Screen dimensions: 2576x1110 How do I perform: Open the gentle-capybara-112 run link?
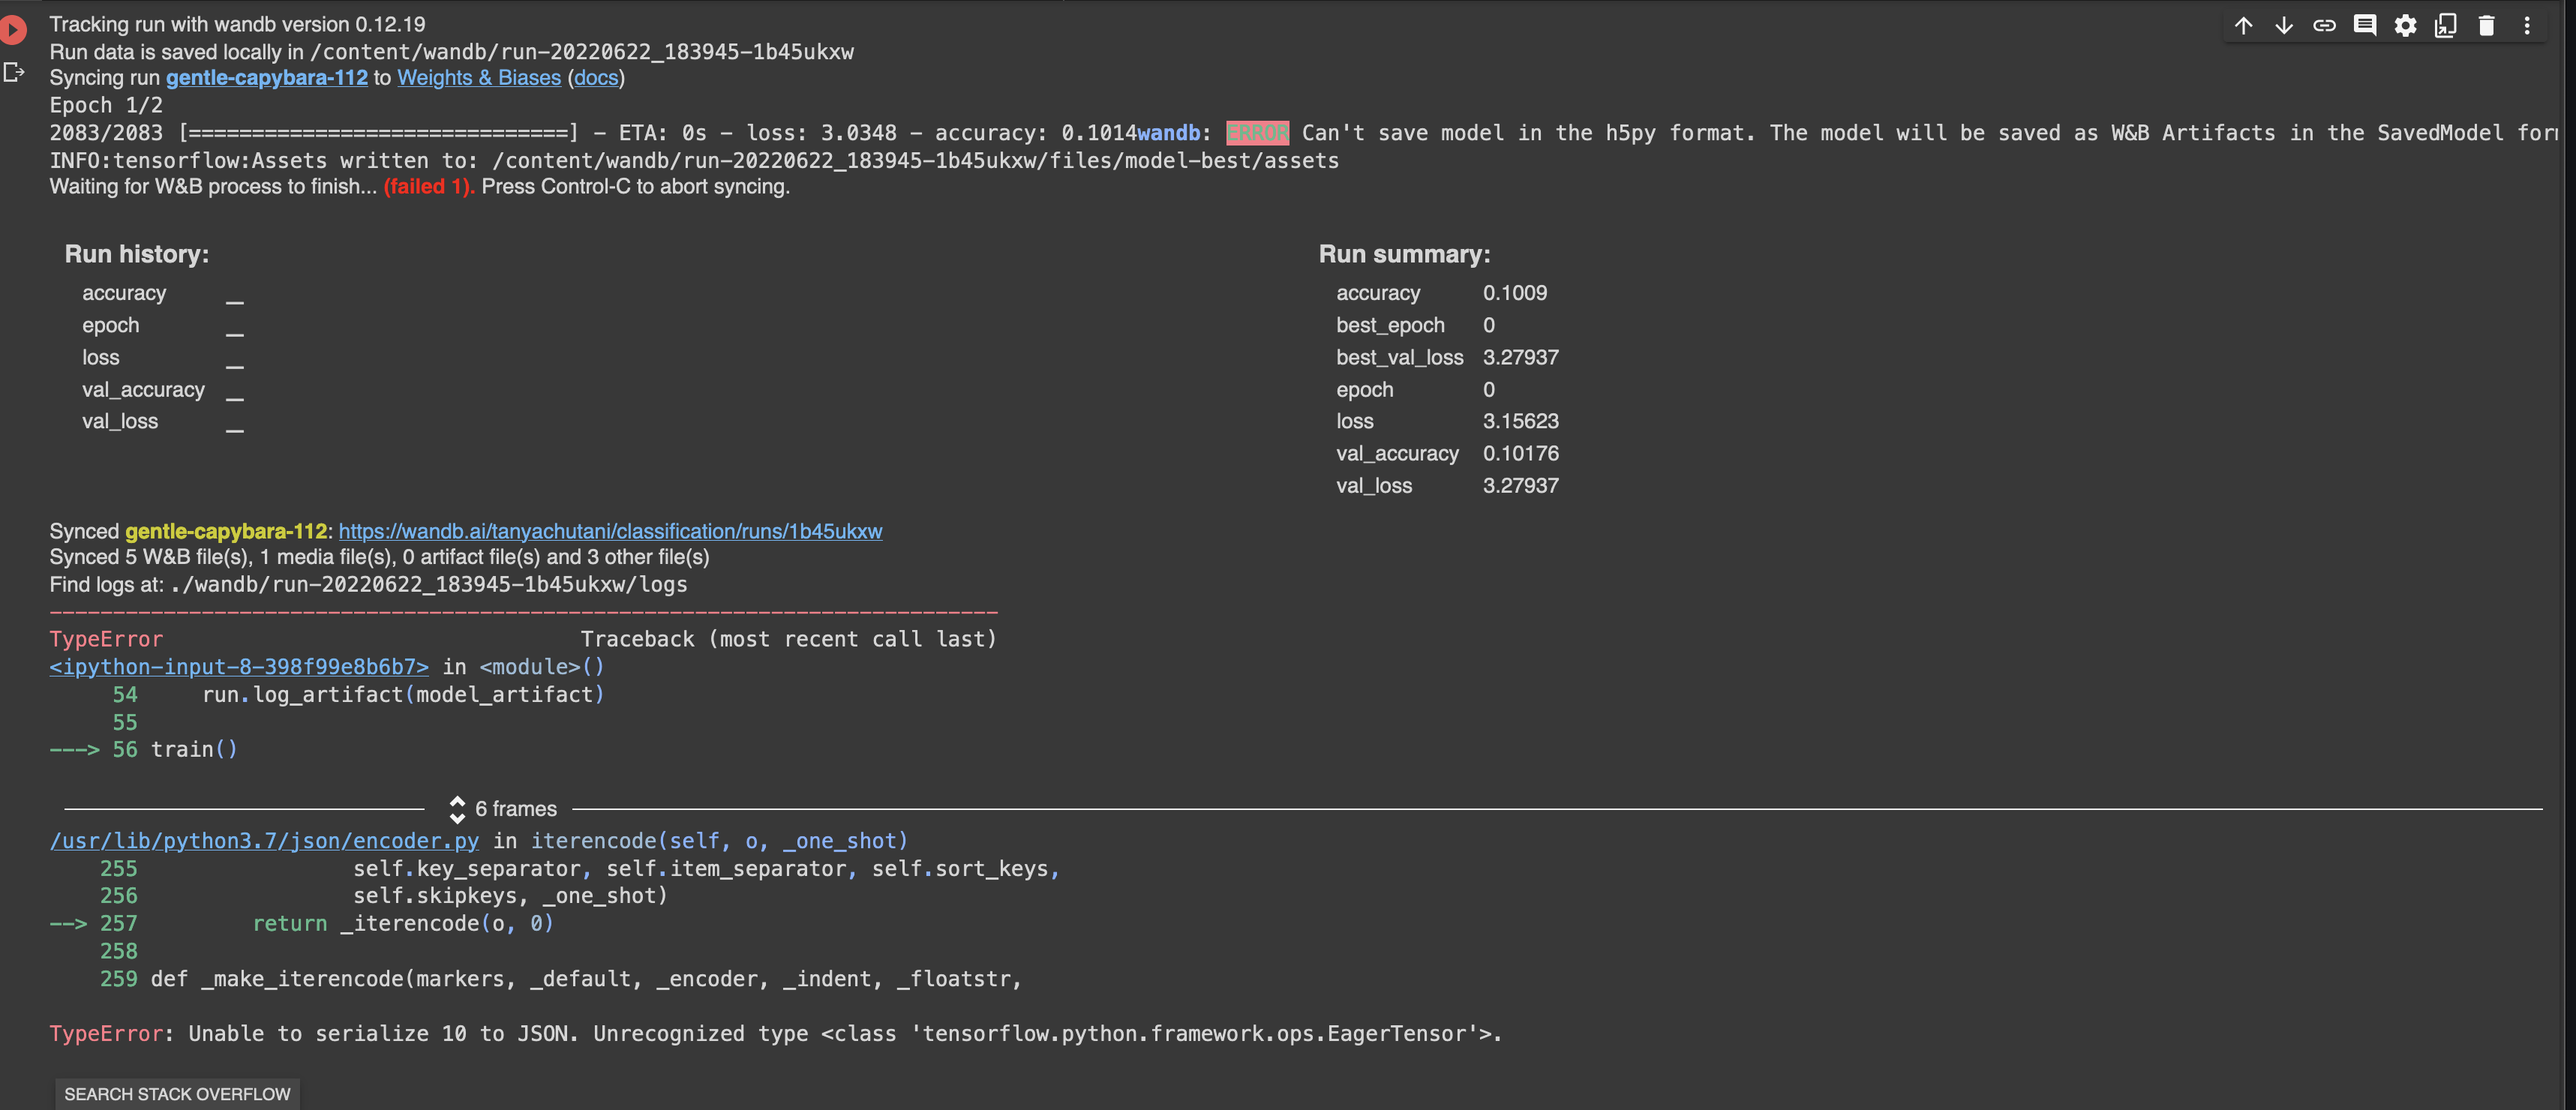[266, 77]
